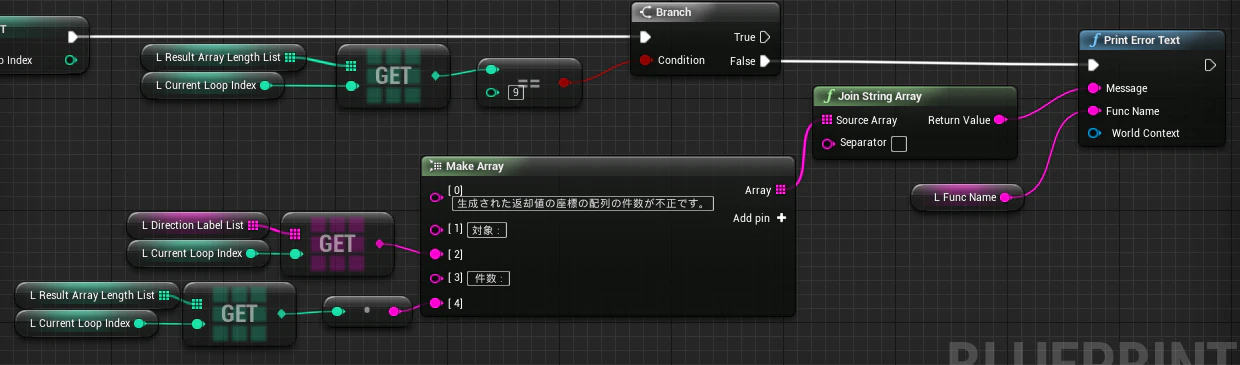
Task: Select the Make Array node header
Action: coord(607,166)
